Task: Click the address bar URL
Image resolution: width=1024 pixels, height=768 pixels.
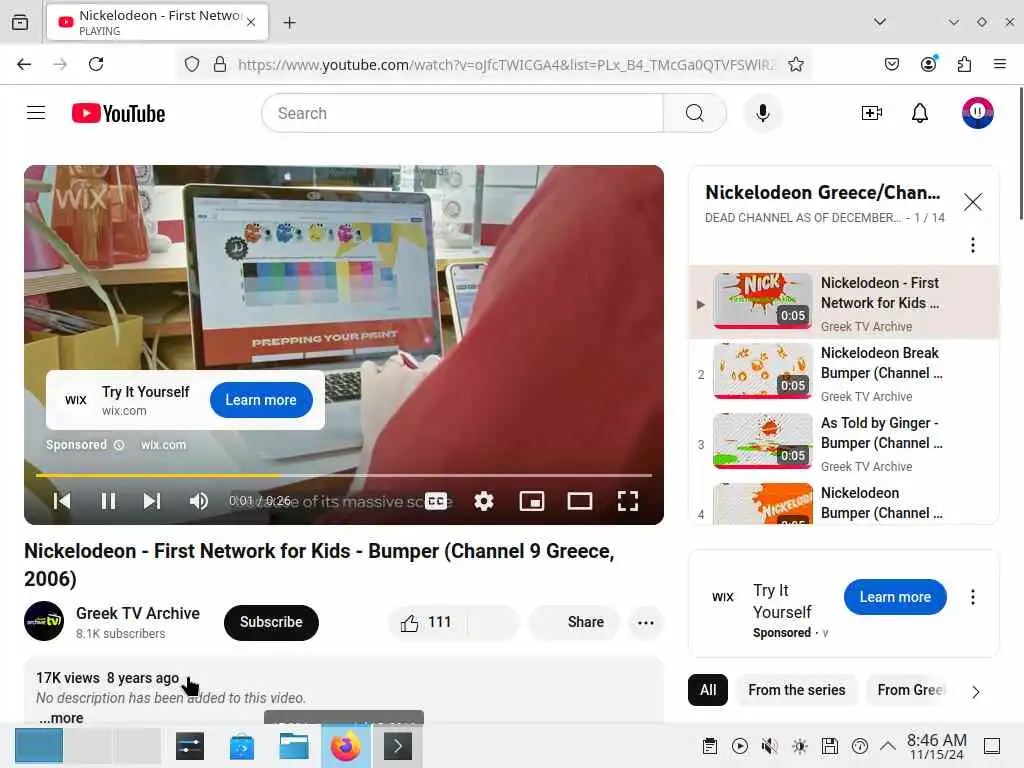Action: (x=506, y=64)
